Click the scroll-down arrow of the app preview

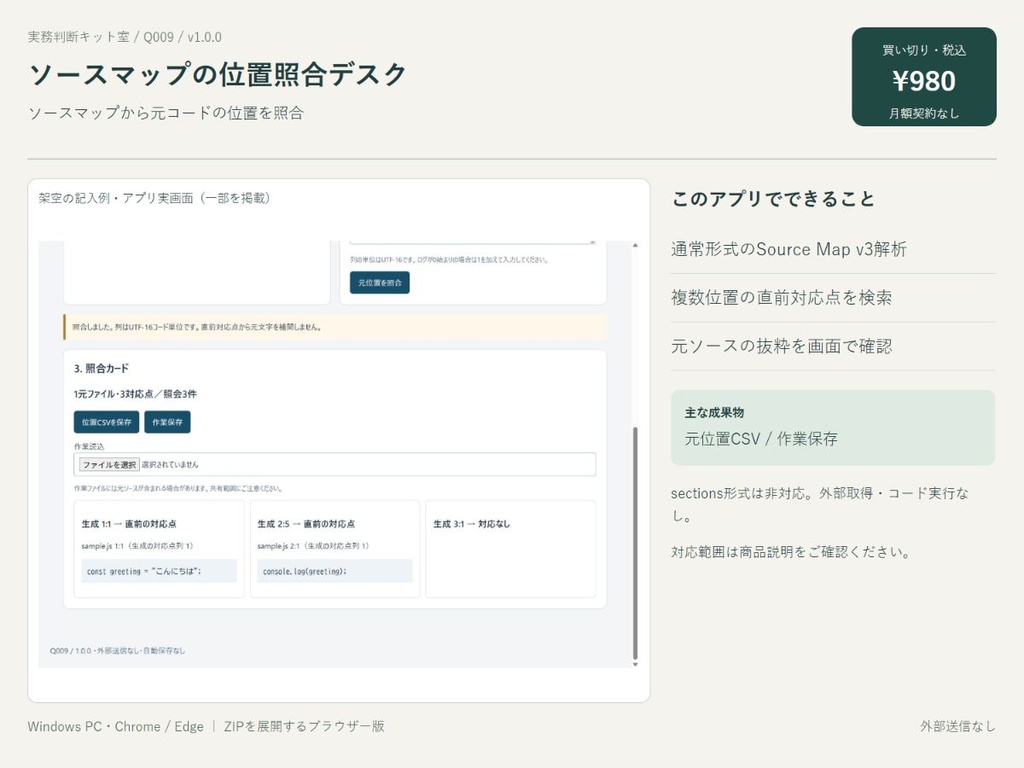click(x=635, y=664)
